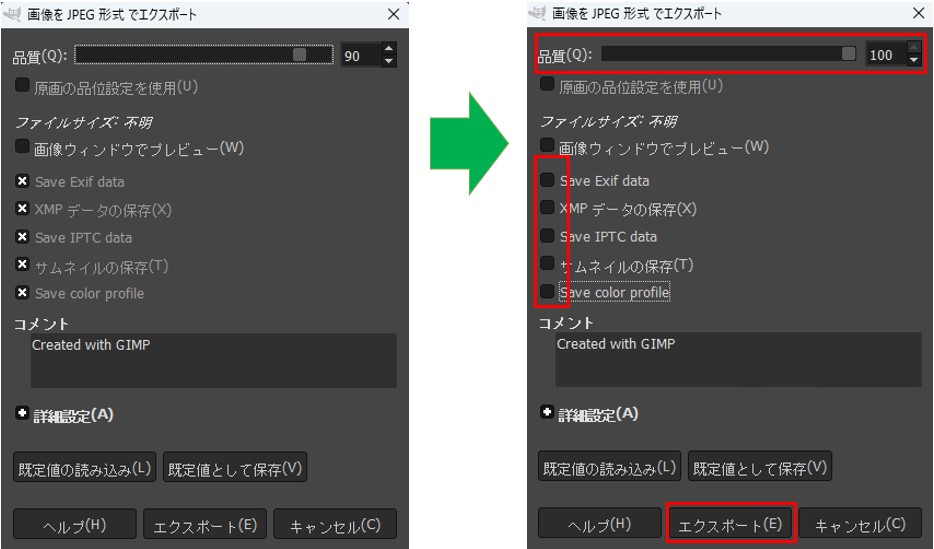This screenshot has width=934, height=549.
Task: Decrease quality with the down arrow in the left dialog
Action: click(389, 61)
